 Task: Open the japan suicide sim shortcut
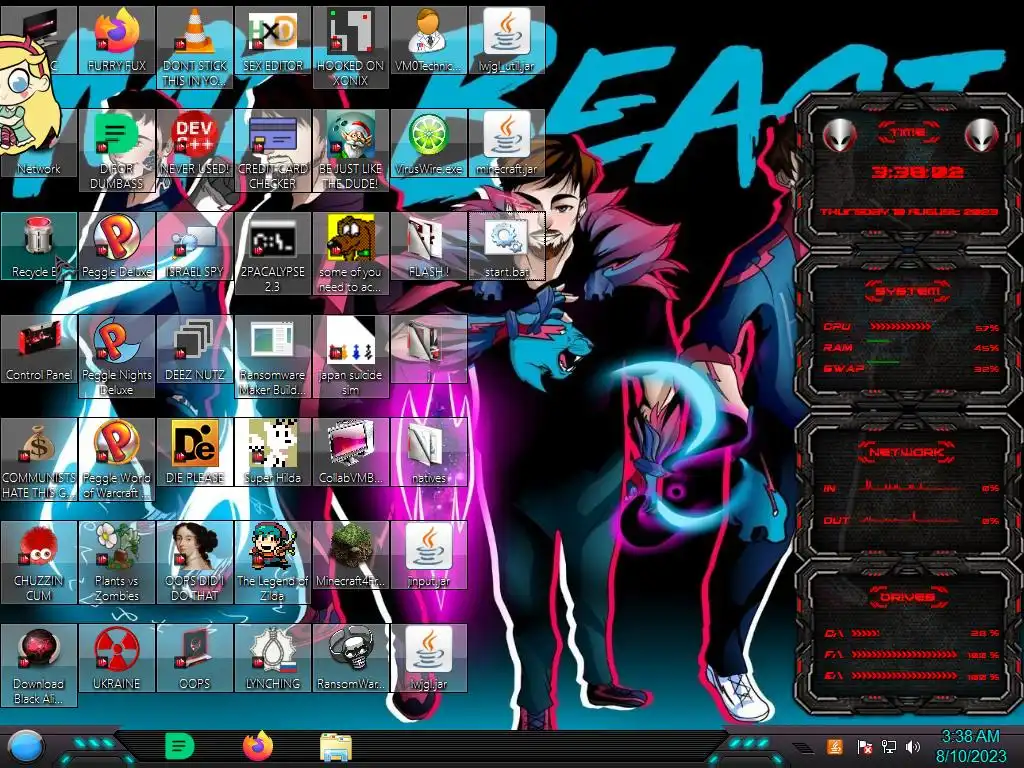[x=351, y=357]
